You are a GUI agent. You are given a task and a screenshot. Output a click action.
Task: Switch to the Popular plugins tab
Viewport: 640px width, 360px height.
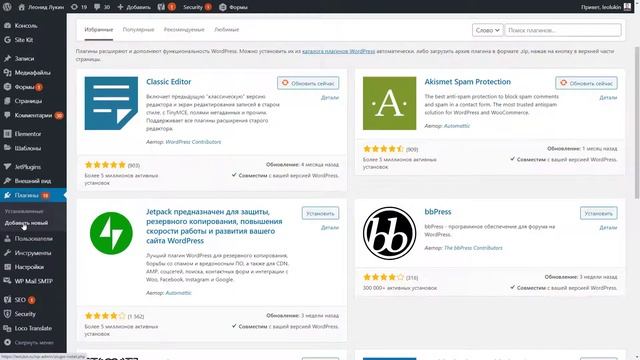[x=138, y=30]
